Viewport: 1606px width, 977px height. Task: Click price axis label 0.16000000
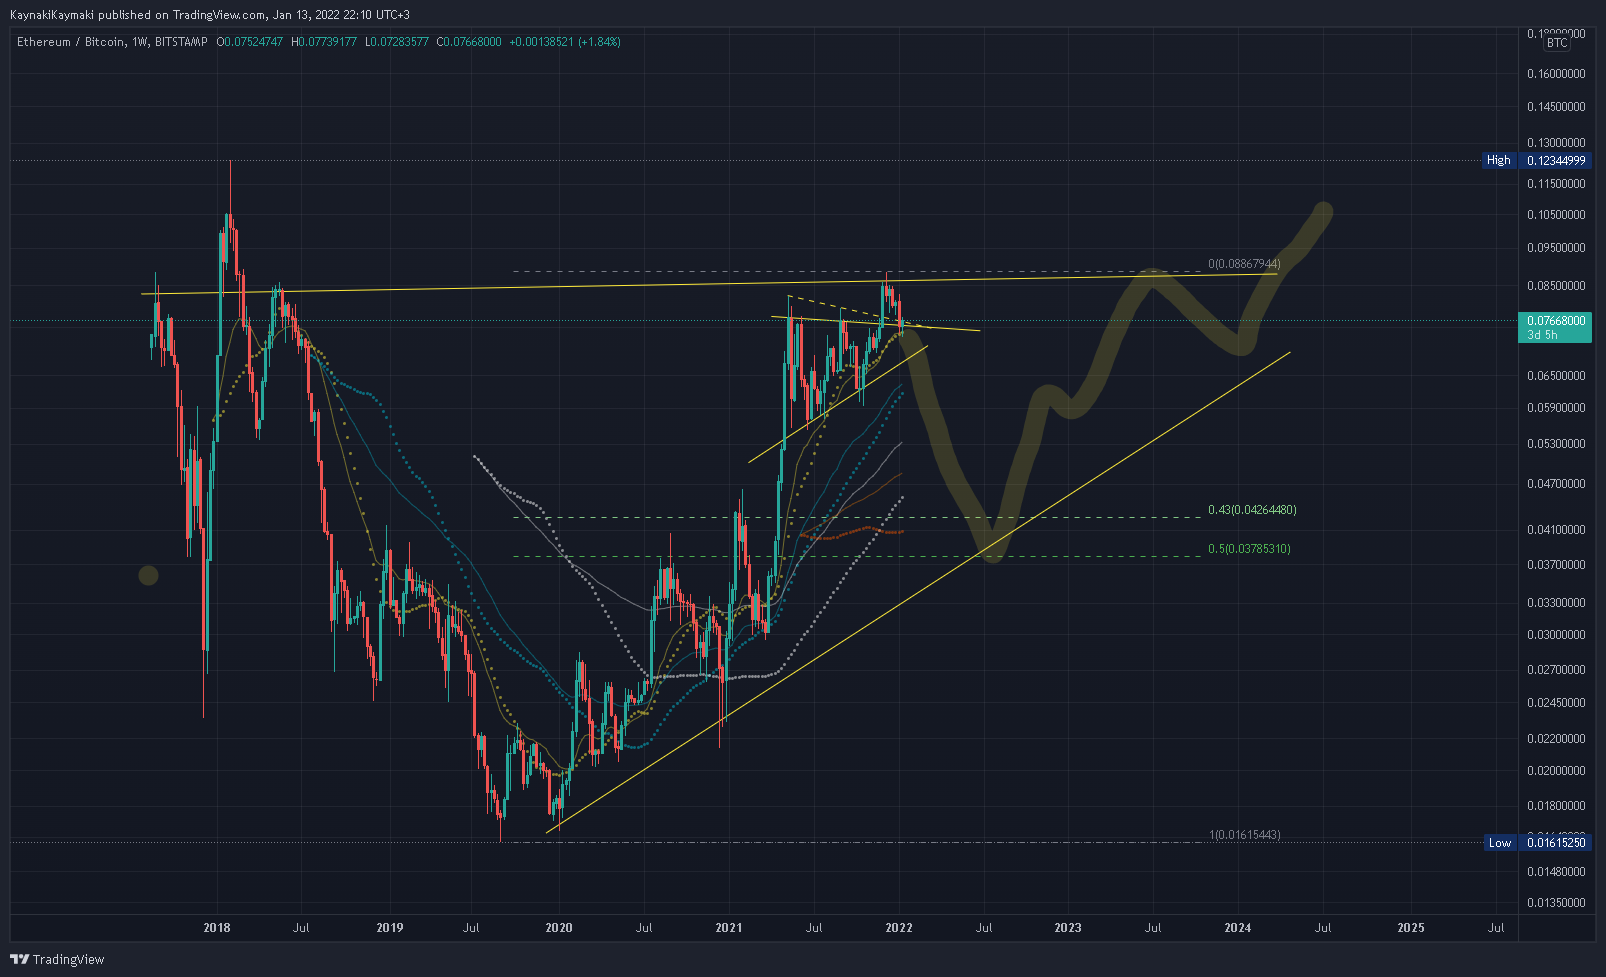pos(1556,74)
